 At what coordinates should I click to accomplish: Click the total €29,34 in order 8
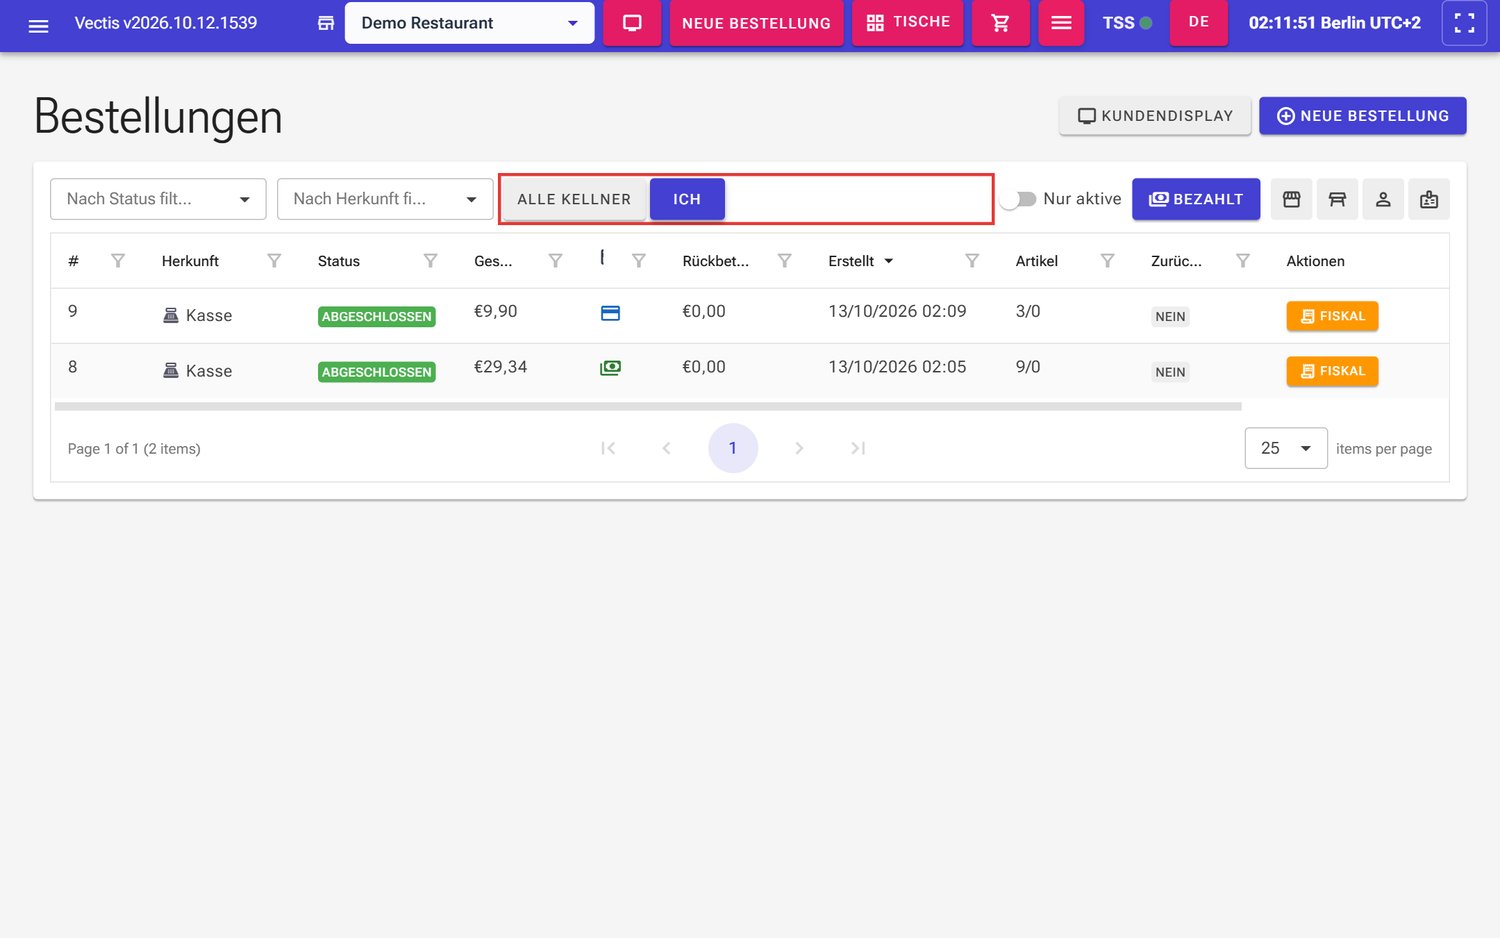coord(500,367)
